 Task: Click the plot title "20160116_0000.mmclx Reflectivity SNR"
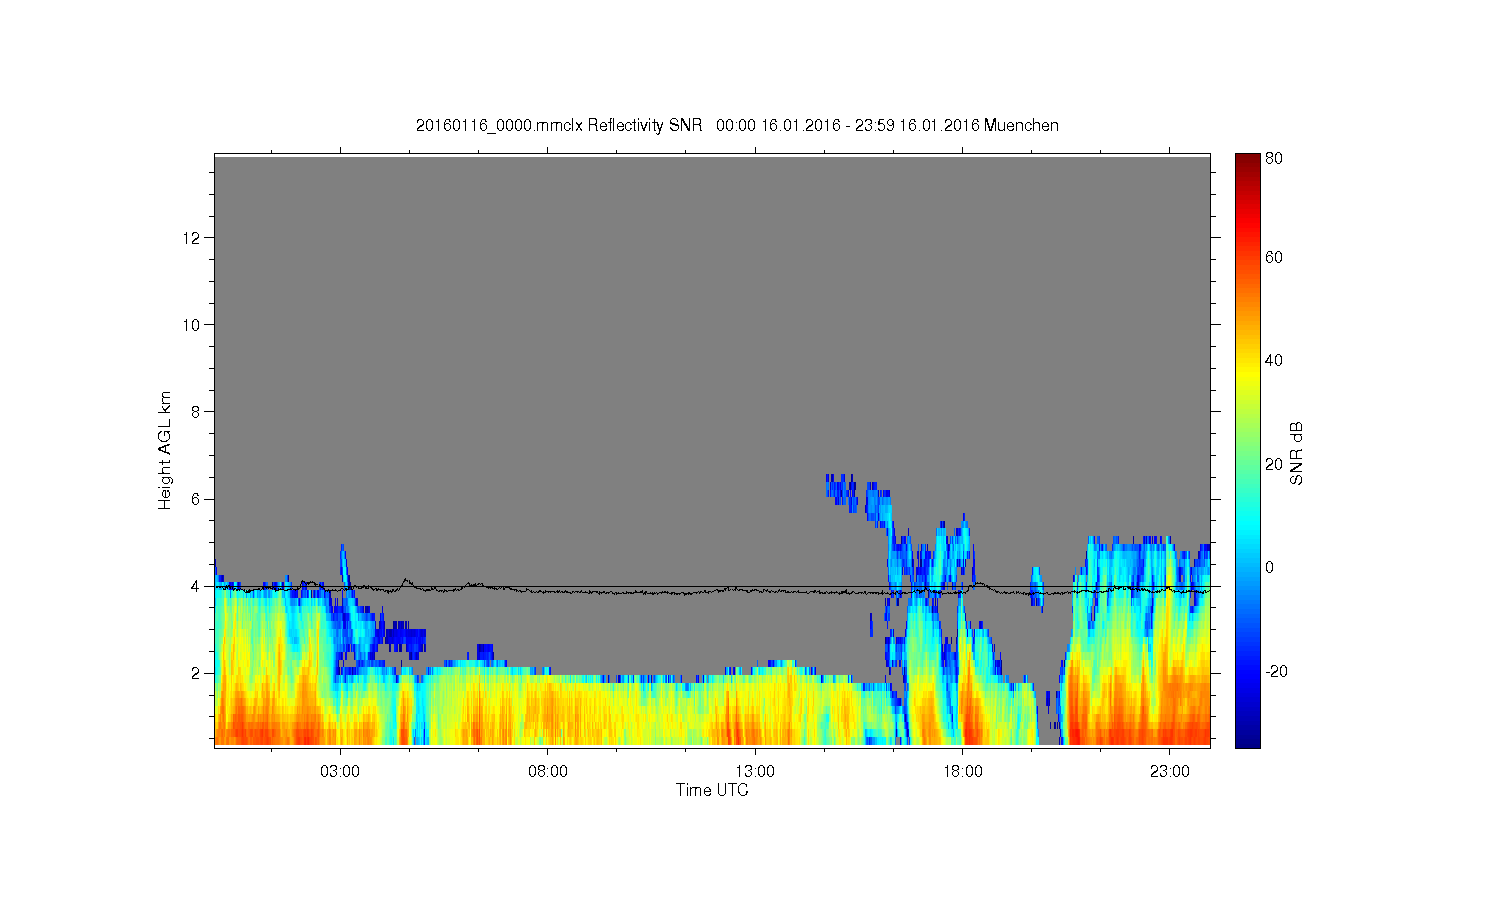pos(559,125)
